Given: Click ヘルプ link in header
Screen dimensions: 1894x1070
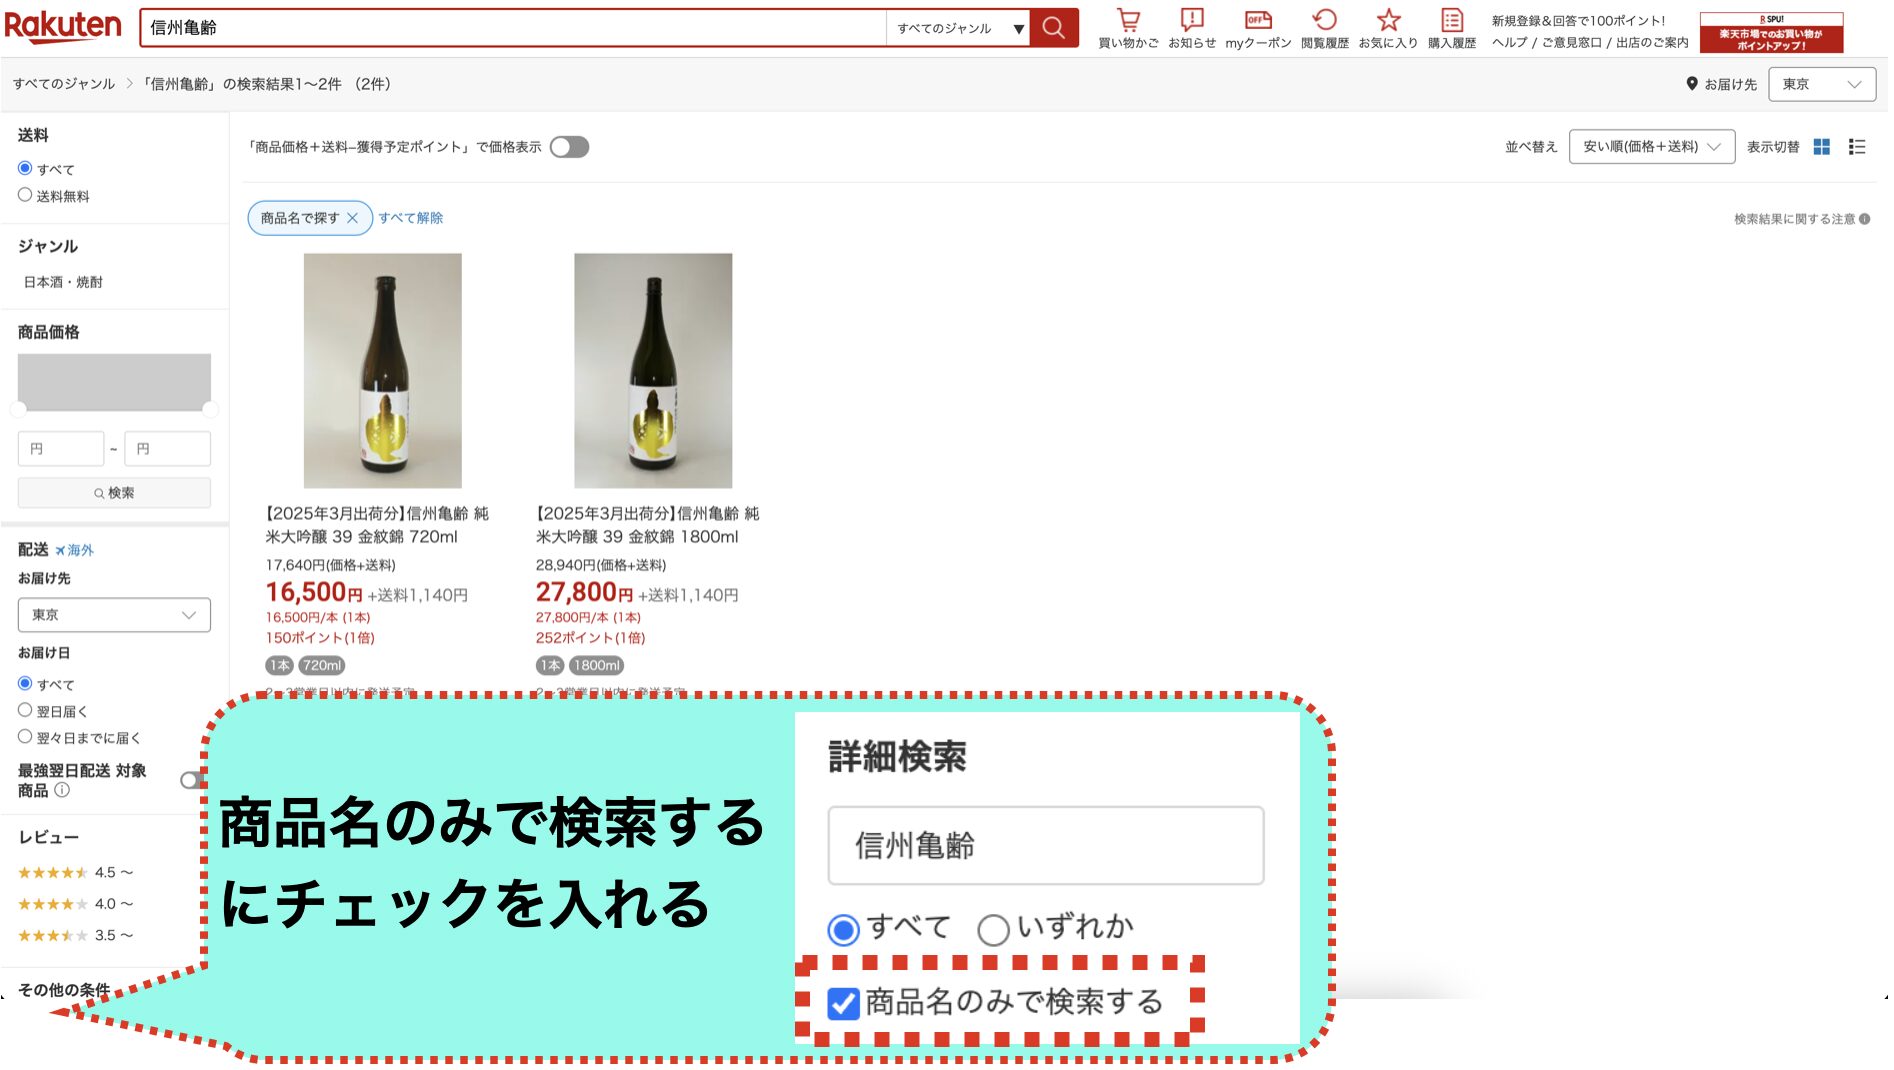Looking at the screenshot, I should [1509, 43].
